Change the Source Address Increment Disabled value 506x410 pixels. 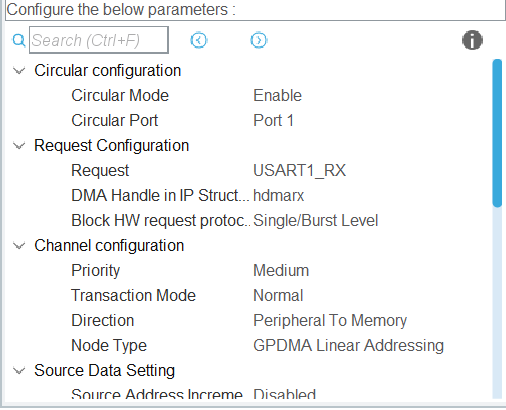pyautogui.click(x=284, y=394)
